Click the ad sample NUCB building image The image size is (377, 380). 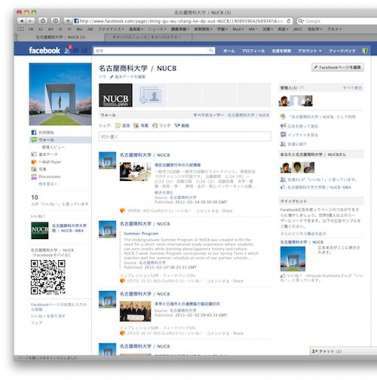[293, 259]
